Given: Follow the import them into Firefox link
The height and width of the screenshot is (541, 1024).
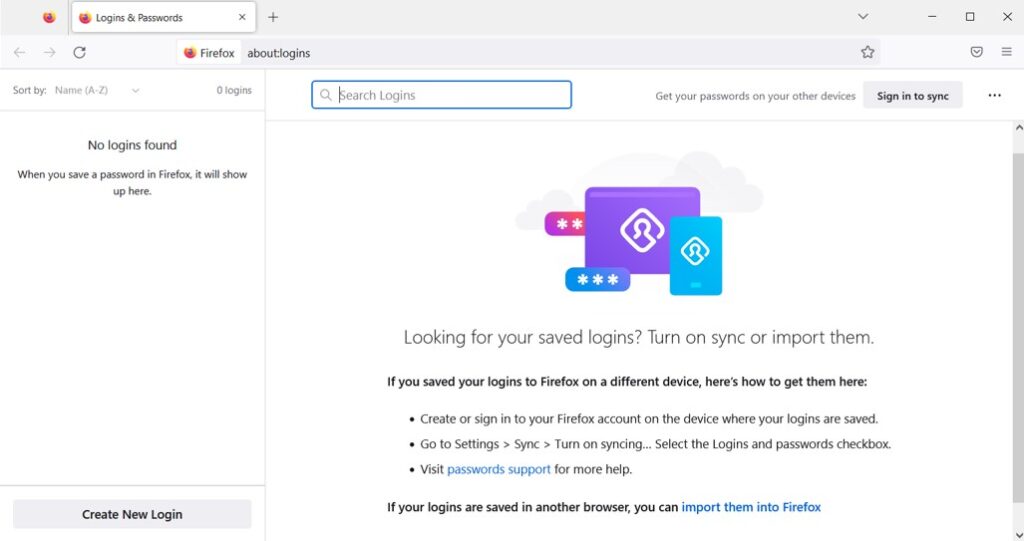Looking at the screenshot, I should pos(751,507).
